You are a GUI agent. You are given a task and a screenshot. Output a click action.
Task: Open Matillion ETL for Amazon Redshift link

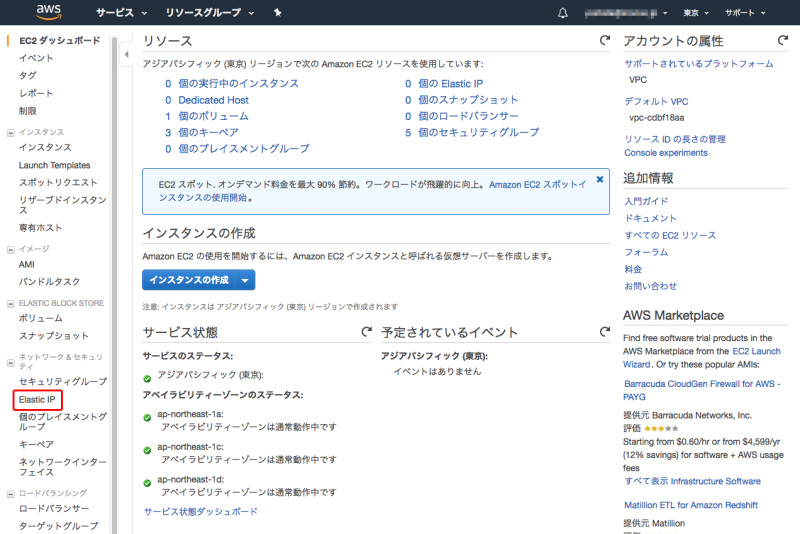tap(691, 505)
